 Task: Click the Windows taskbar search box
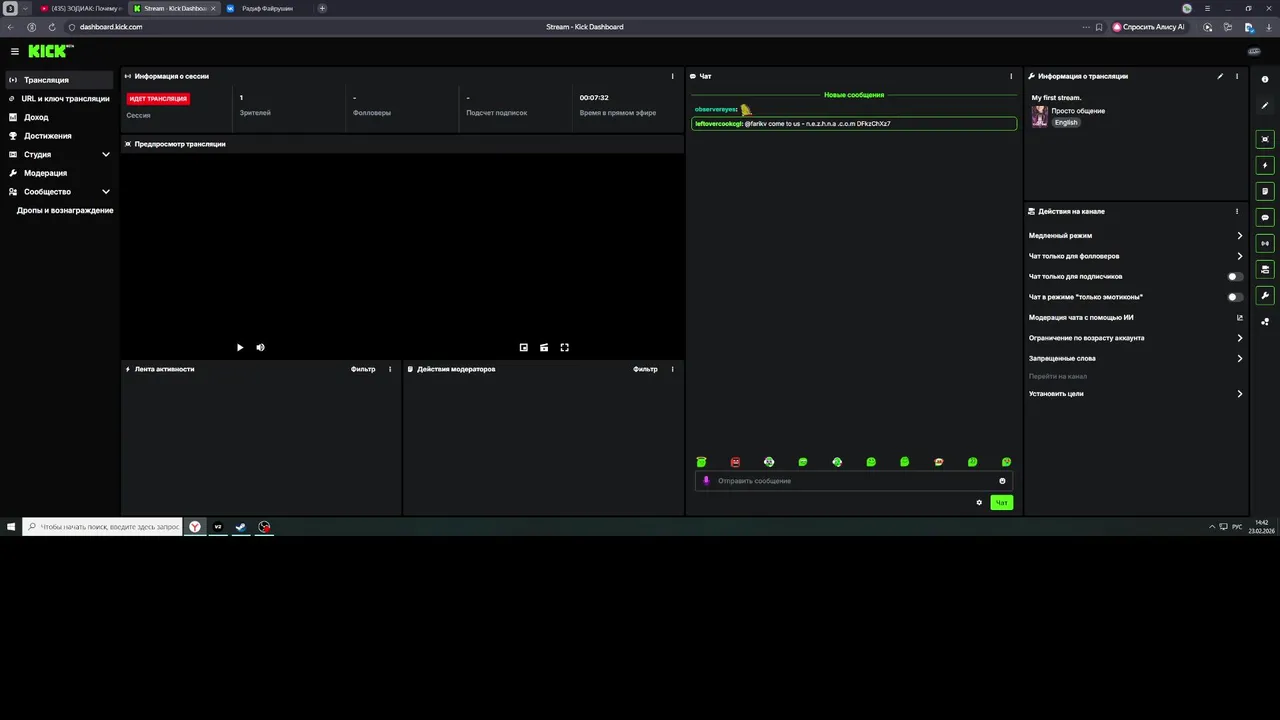coord(103,526)
